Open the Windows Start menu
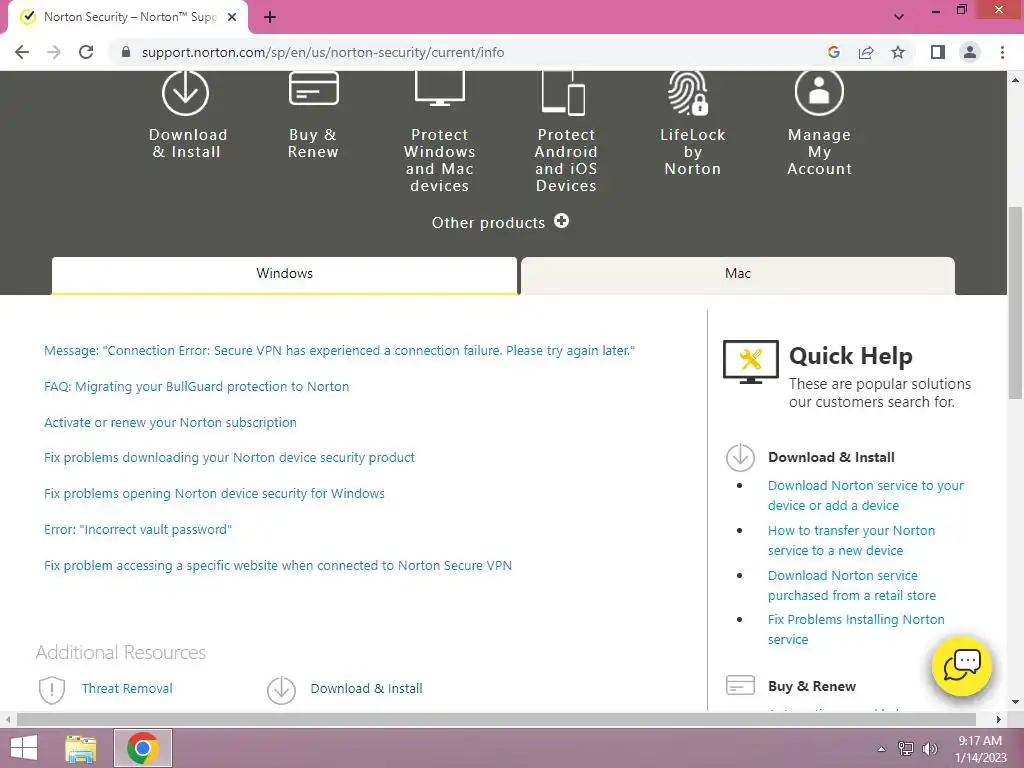Screen dimensions: 1024x768 (24, 748)
